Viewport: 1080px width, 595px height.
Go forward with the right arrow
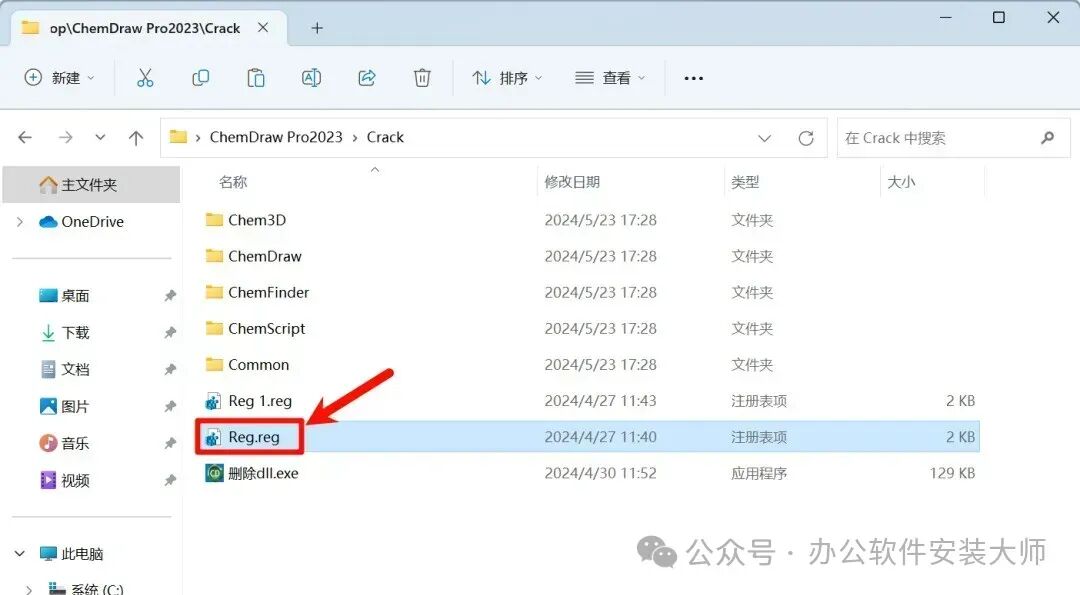(65, 138)
